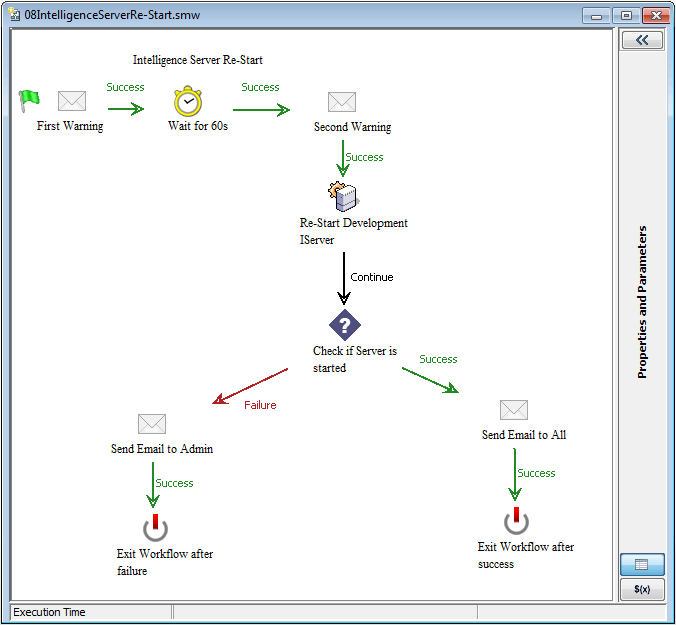Viewport: 676px width, 625px height.
Task: Click the Execution Time status bar field
Action: click(x=90, y=612)
